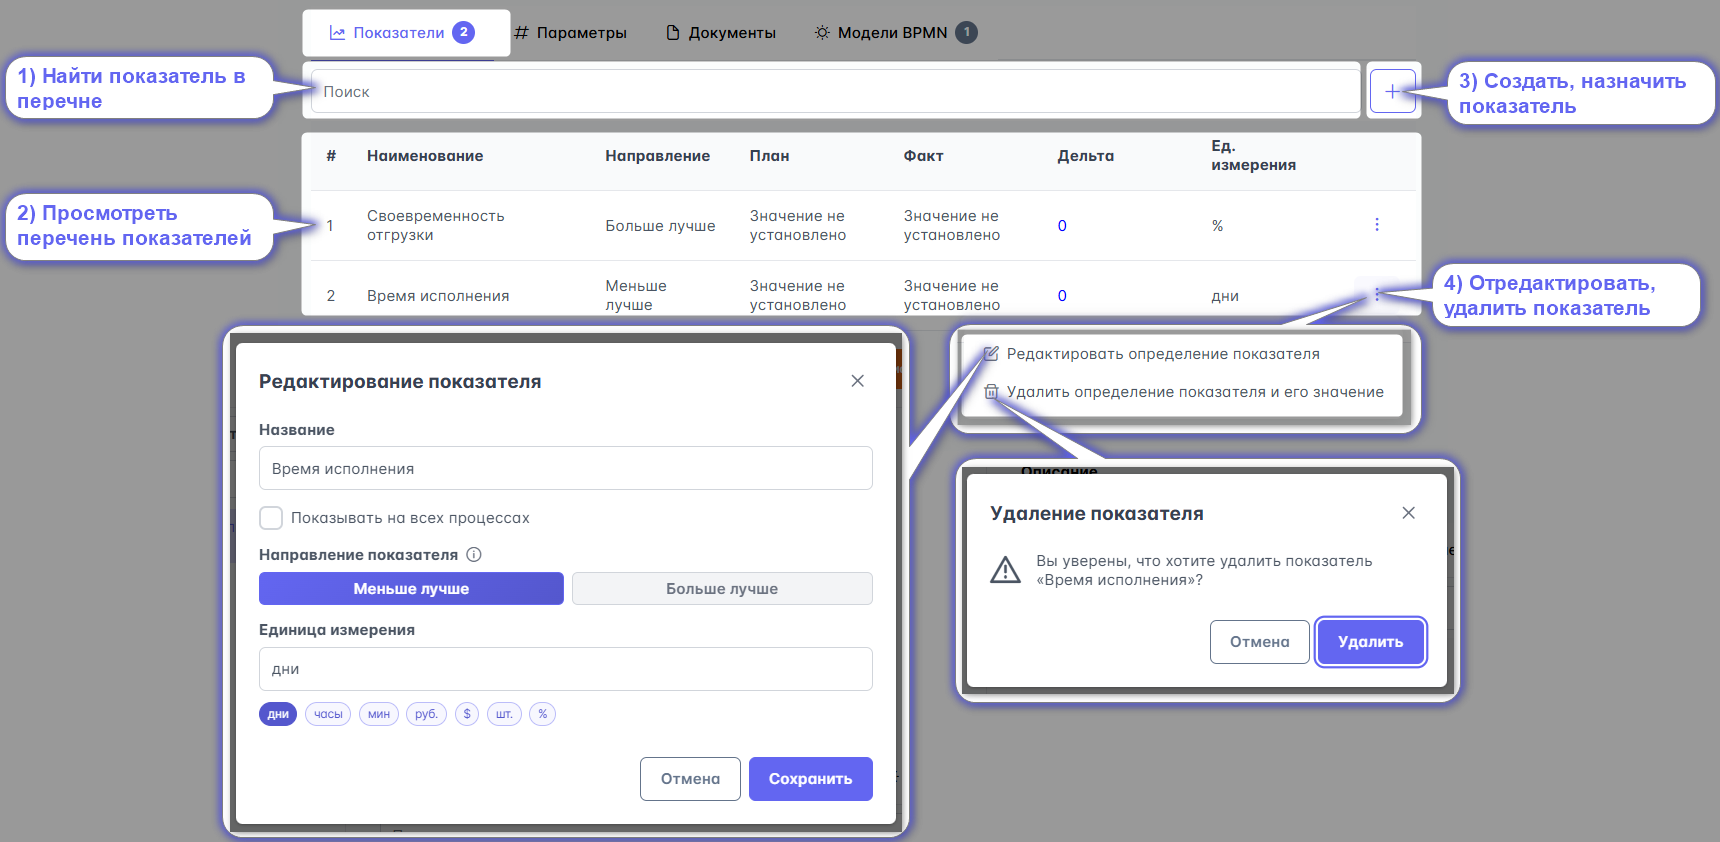Click pencil icon for Редактировать определение показателя
This screenshot has width=1720, height=842.
pos(991,354)
